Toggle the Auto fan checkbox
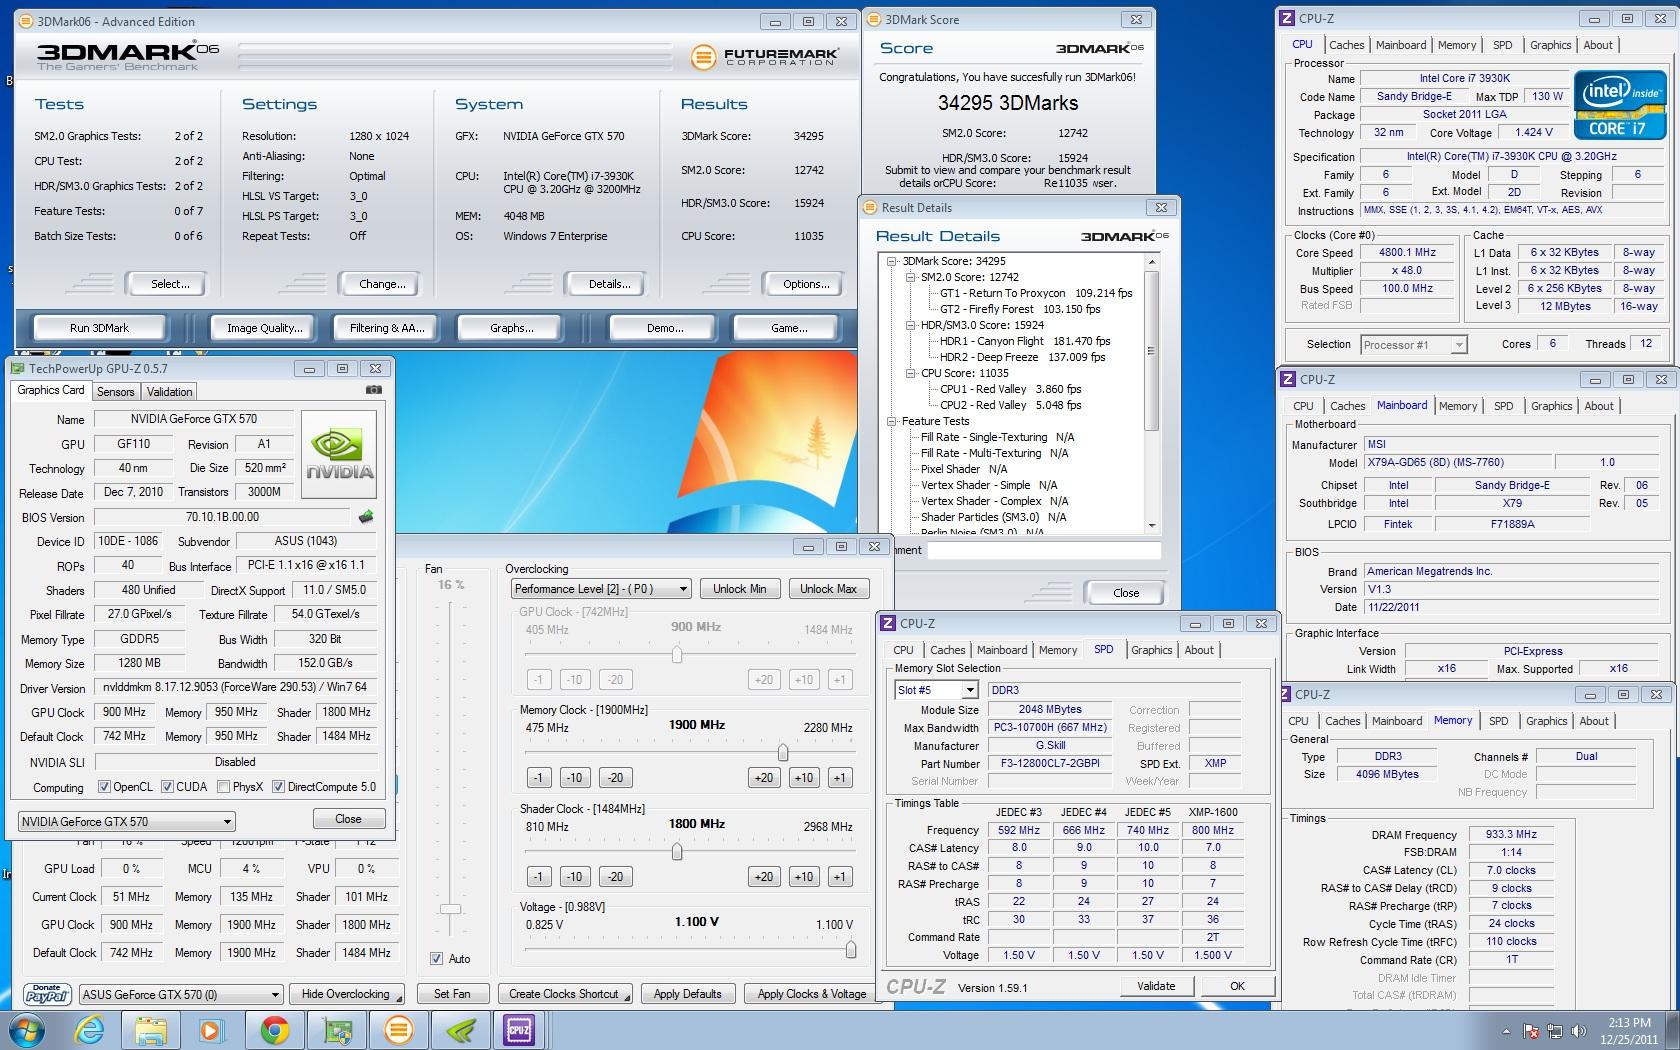 437,958
